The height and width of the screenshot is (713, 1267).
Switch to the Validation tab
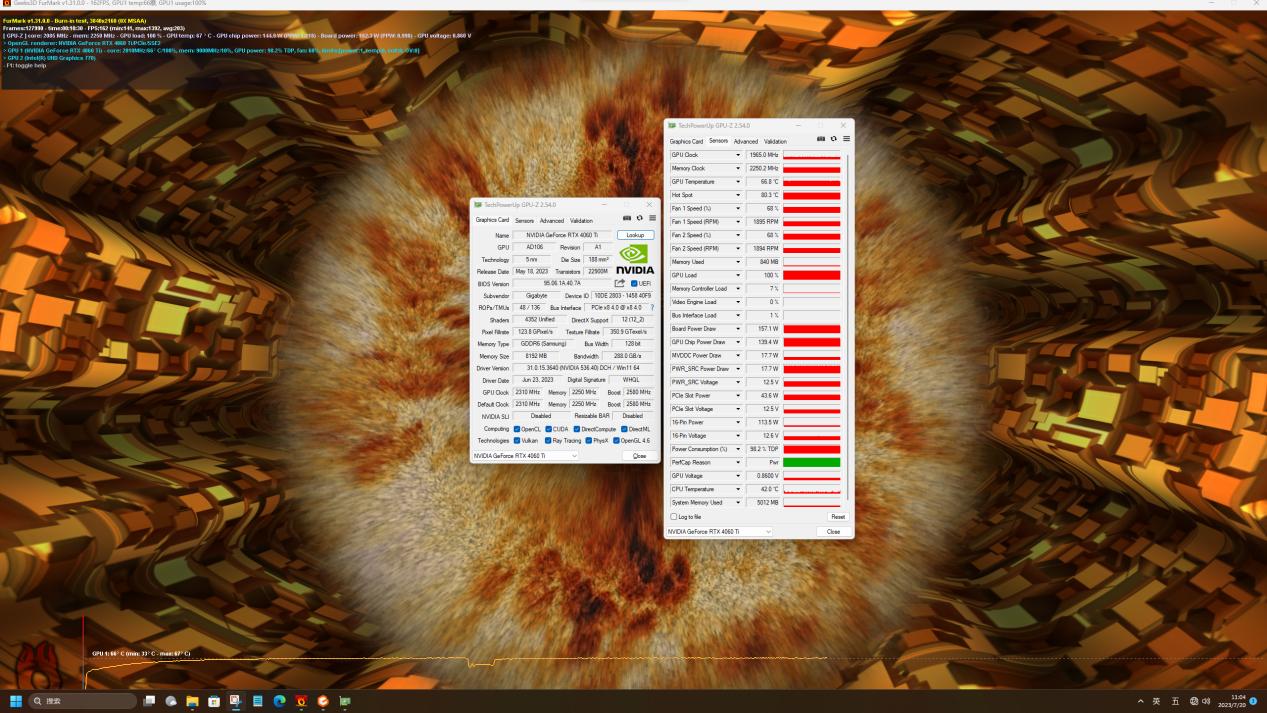tap(582, 220)
